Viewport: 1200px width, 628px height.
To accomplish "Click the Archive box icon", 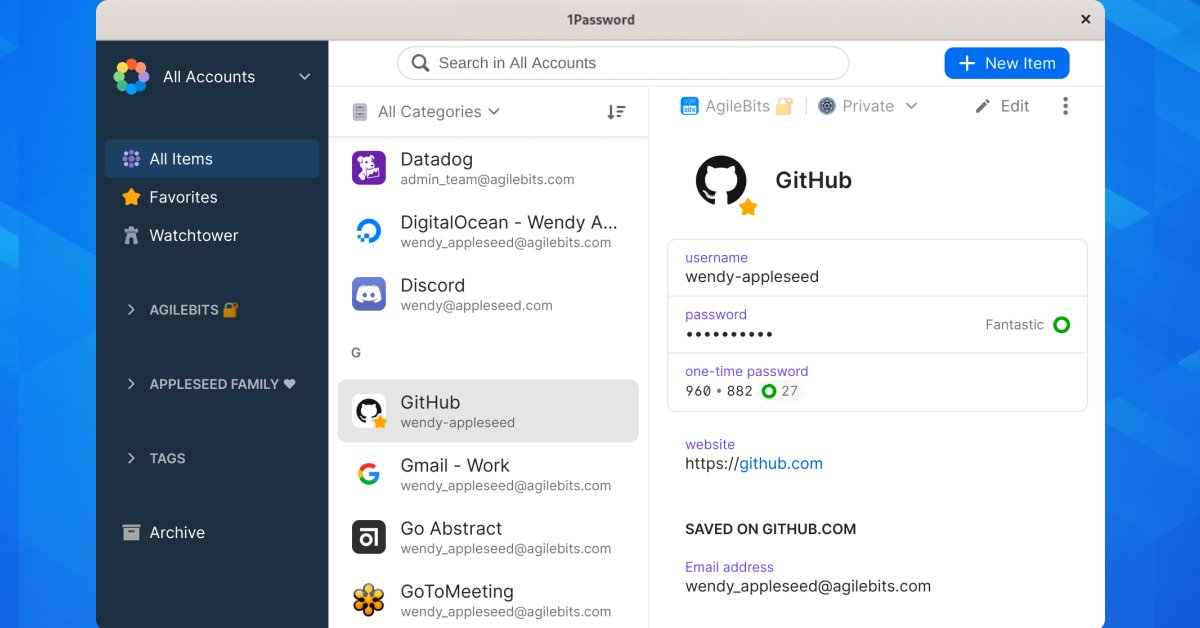I will 131,532.
